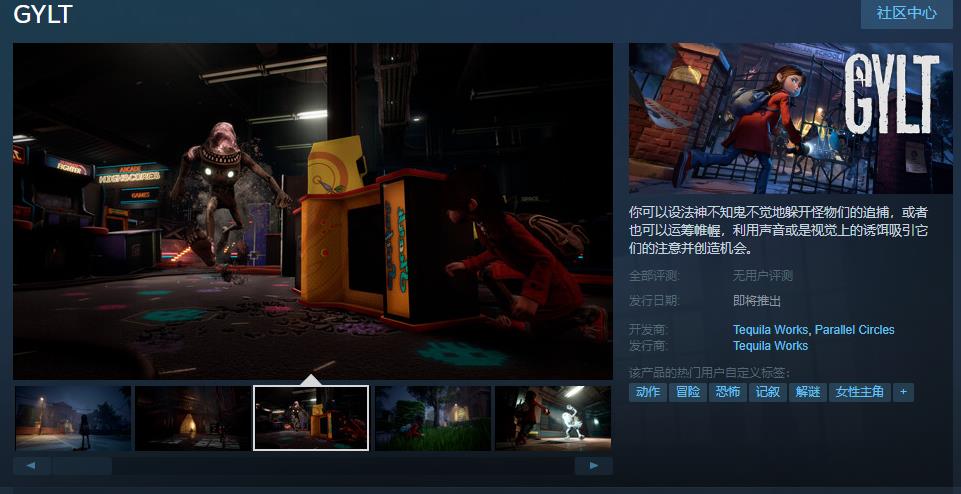The image size is (961, 494).
Task: Choose the 恐怖 tag
Action: click(x=728, y=392)
